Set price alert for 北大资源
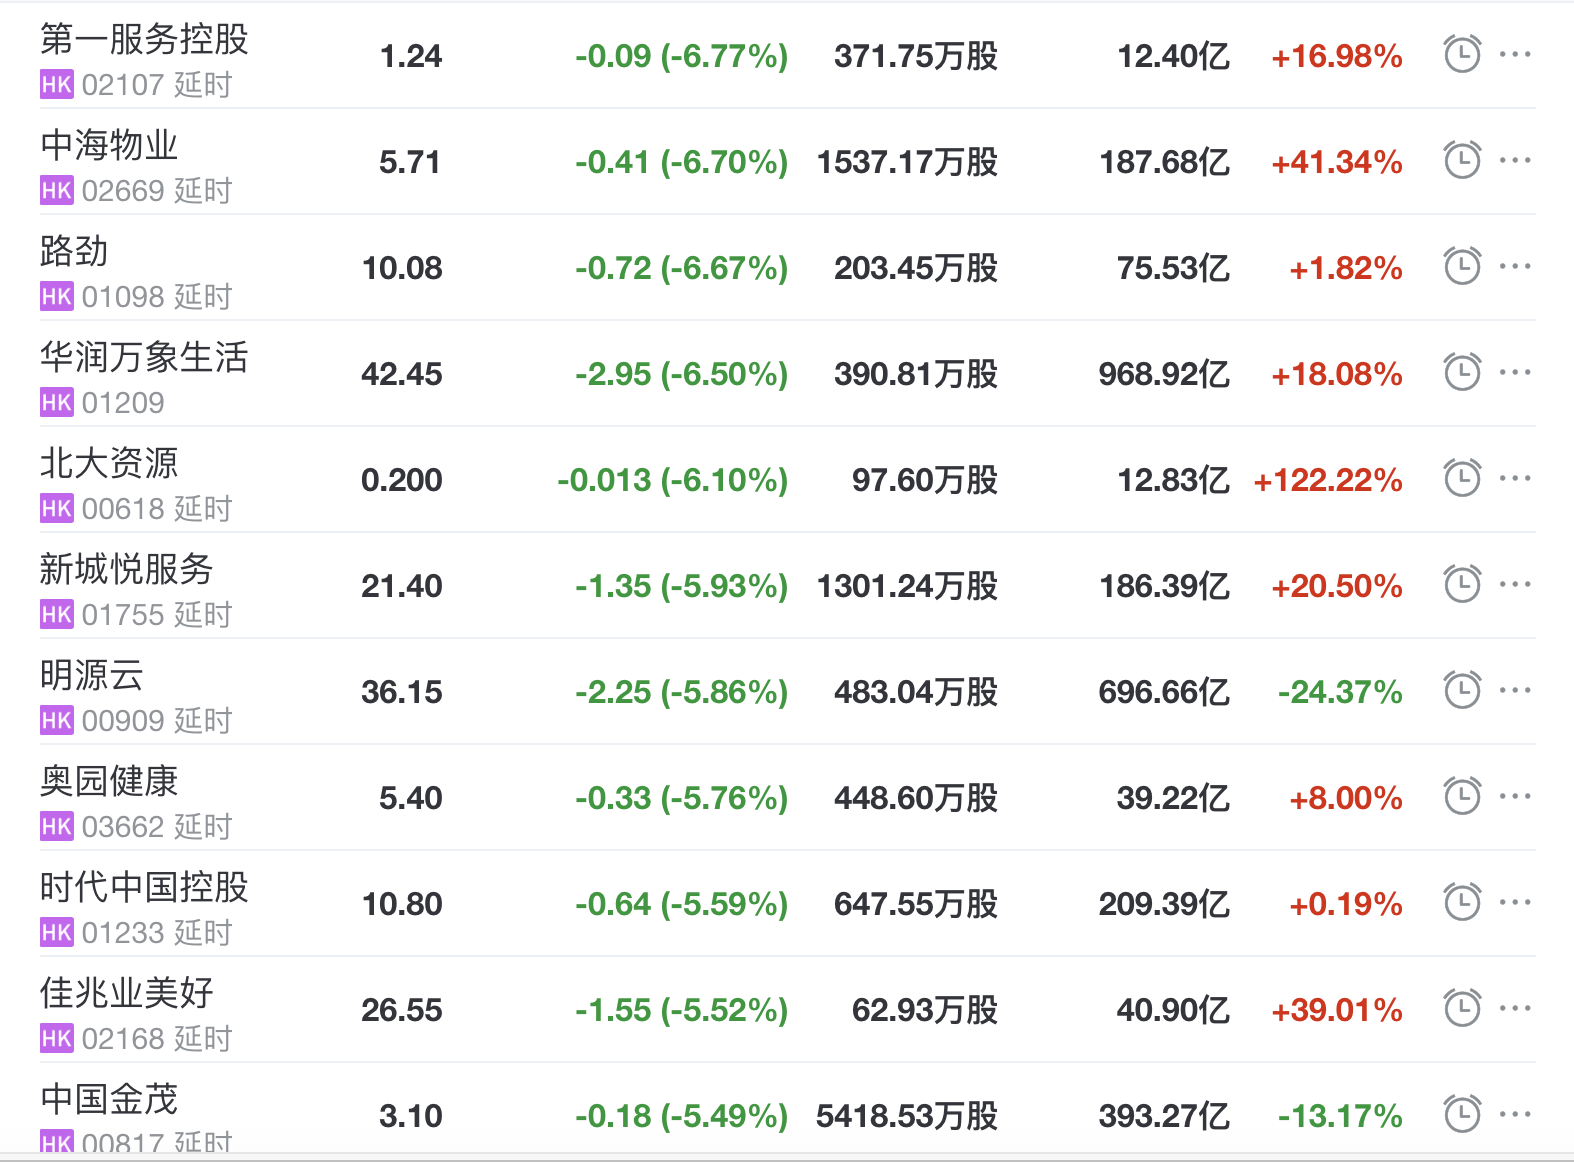Viewport: 1574px width, 1162px height. 1462,478
